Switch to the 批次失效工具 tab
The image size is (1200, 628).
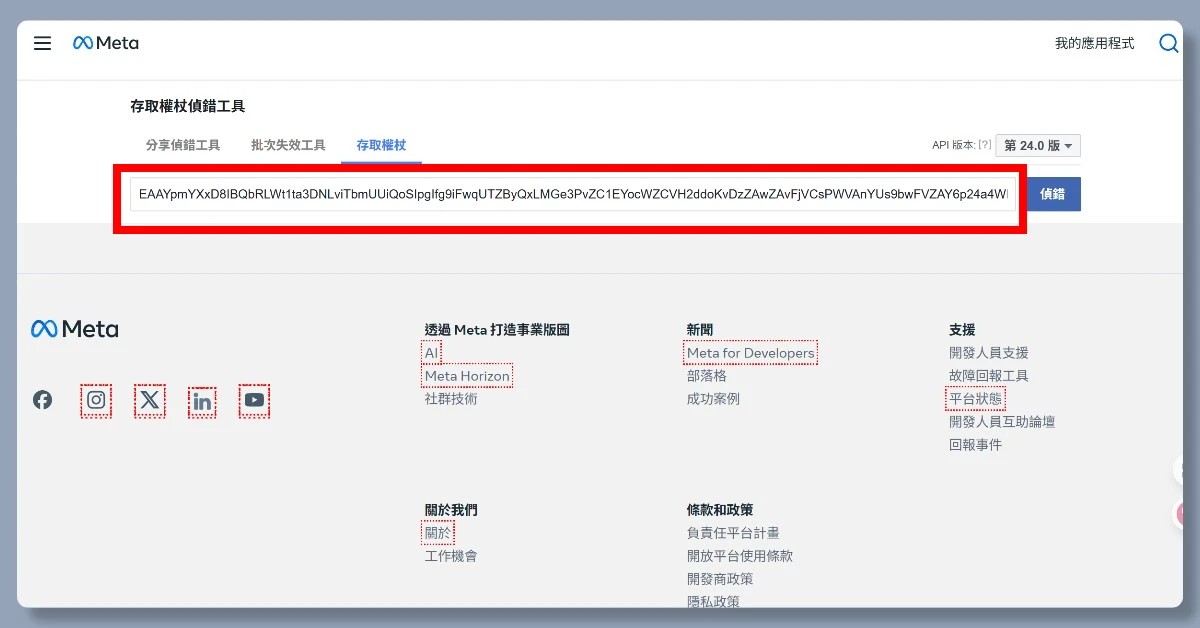288,145
